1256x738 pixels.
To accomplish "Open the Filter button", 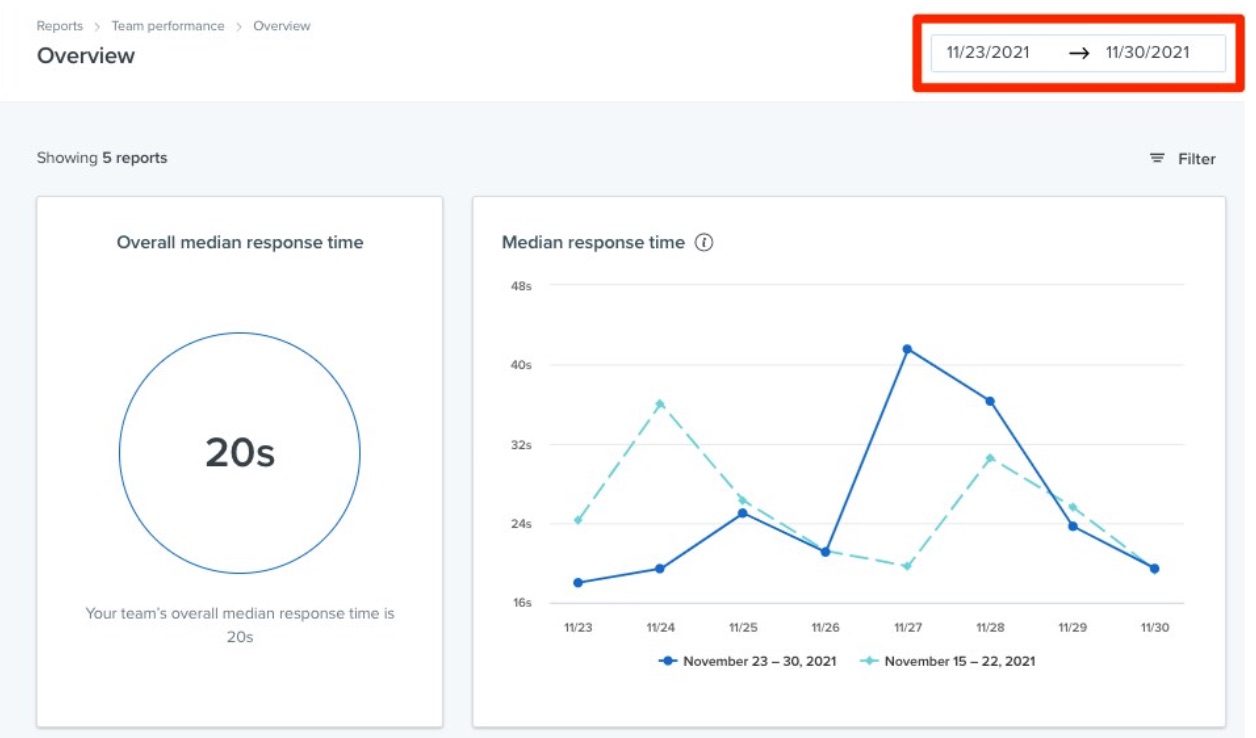I will click(x=1182, y=158).
